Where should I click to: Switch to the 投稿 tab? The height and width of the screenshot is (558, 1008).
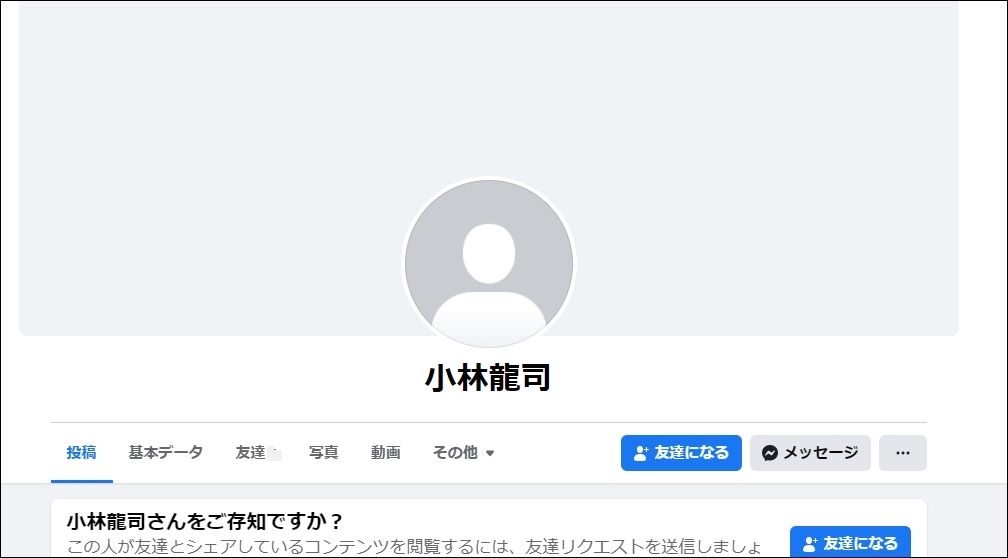tap(82, 453)
